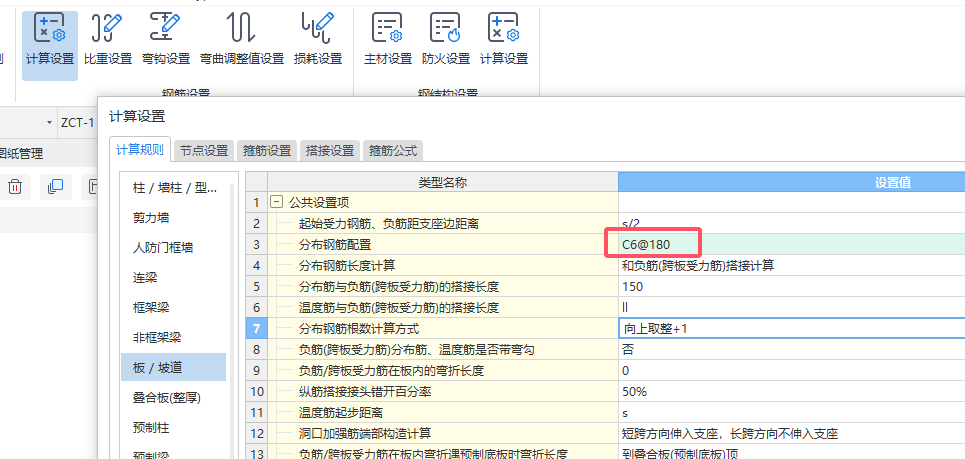
Task: Open 弯曲调整值设置 tool
Action: pos(242,41)
